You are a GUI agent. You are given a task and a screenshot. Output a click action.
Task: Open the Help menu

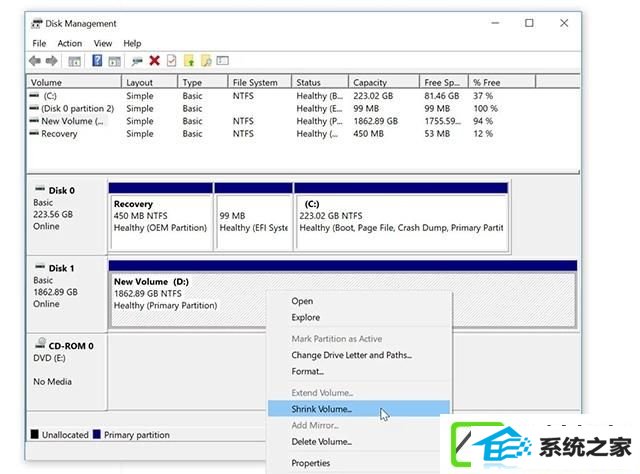pos(132,43)
